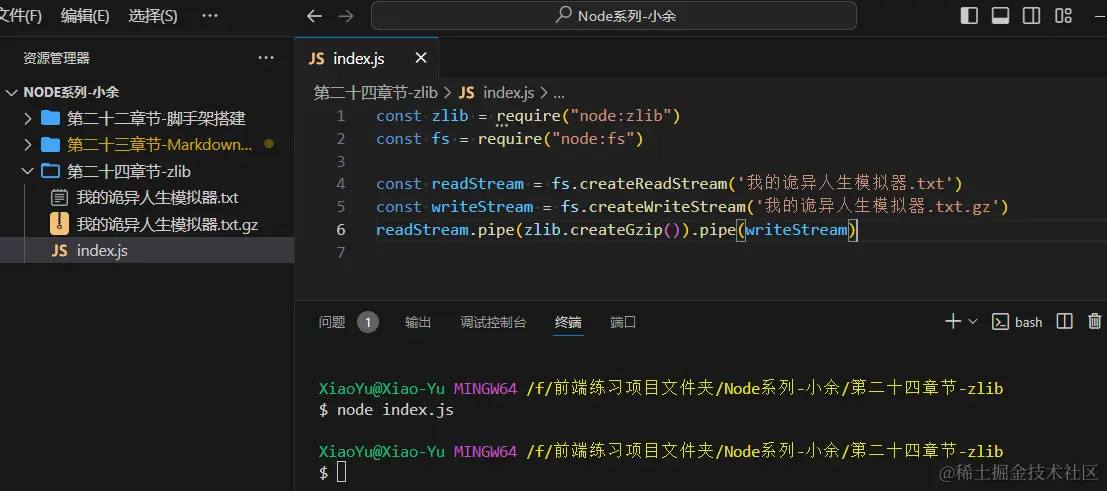The image size is (1107, 491).
Task: Switch to the 端口 panel tab
Action: [x=623, y=322]
